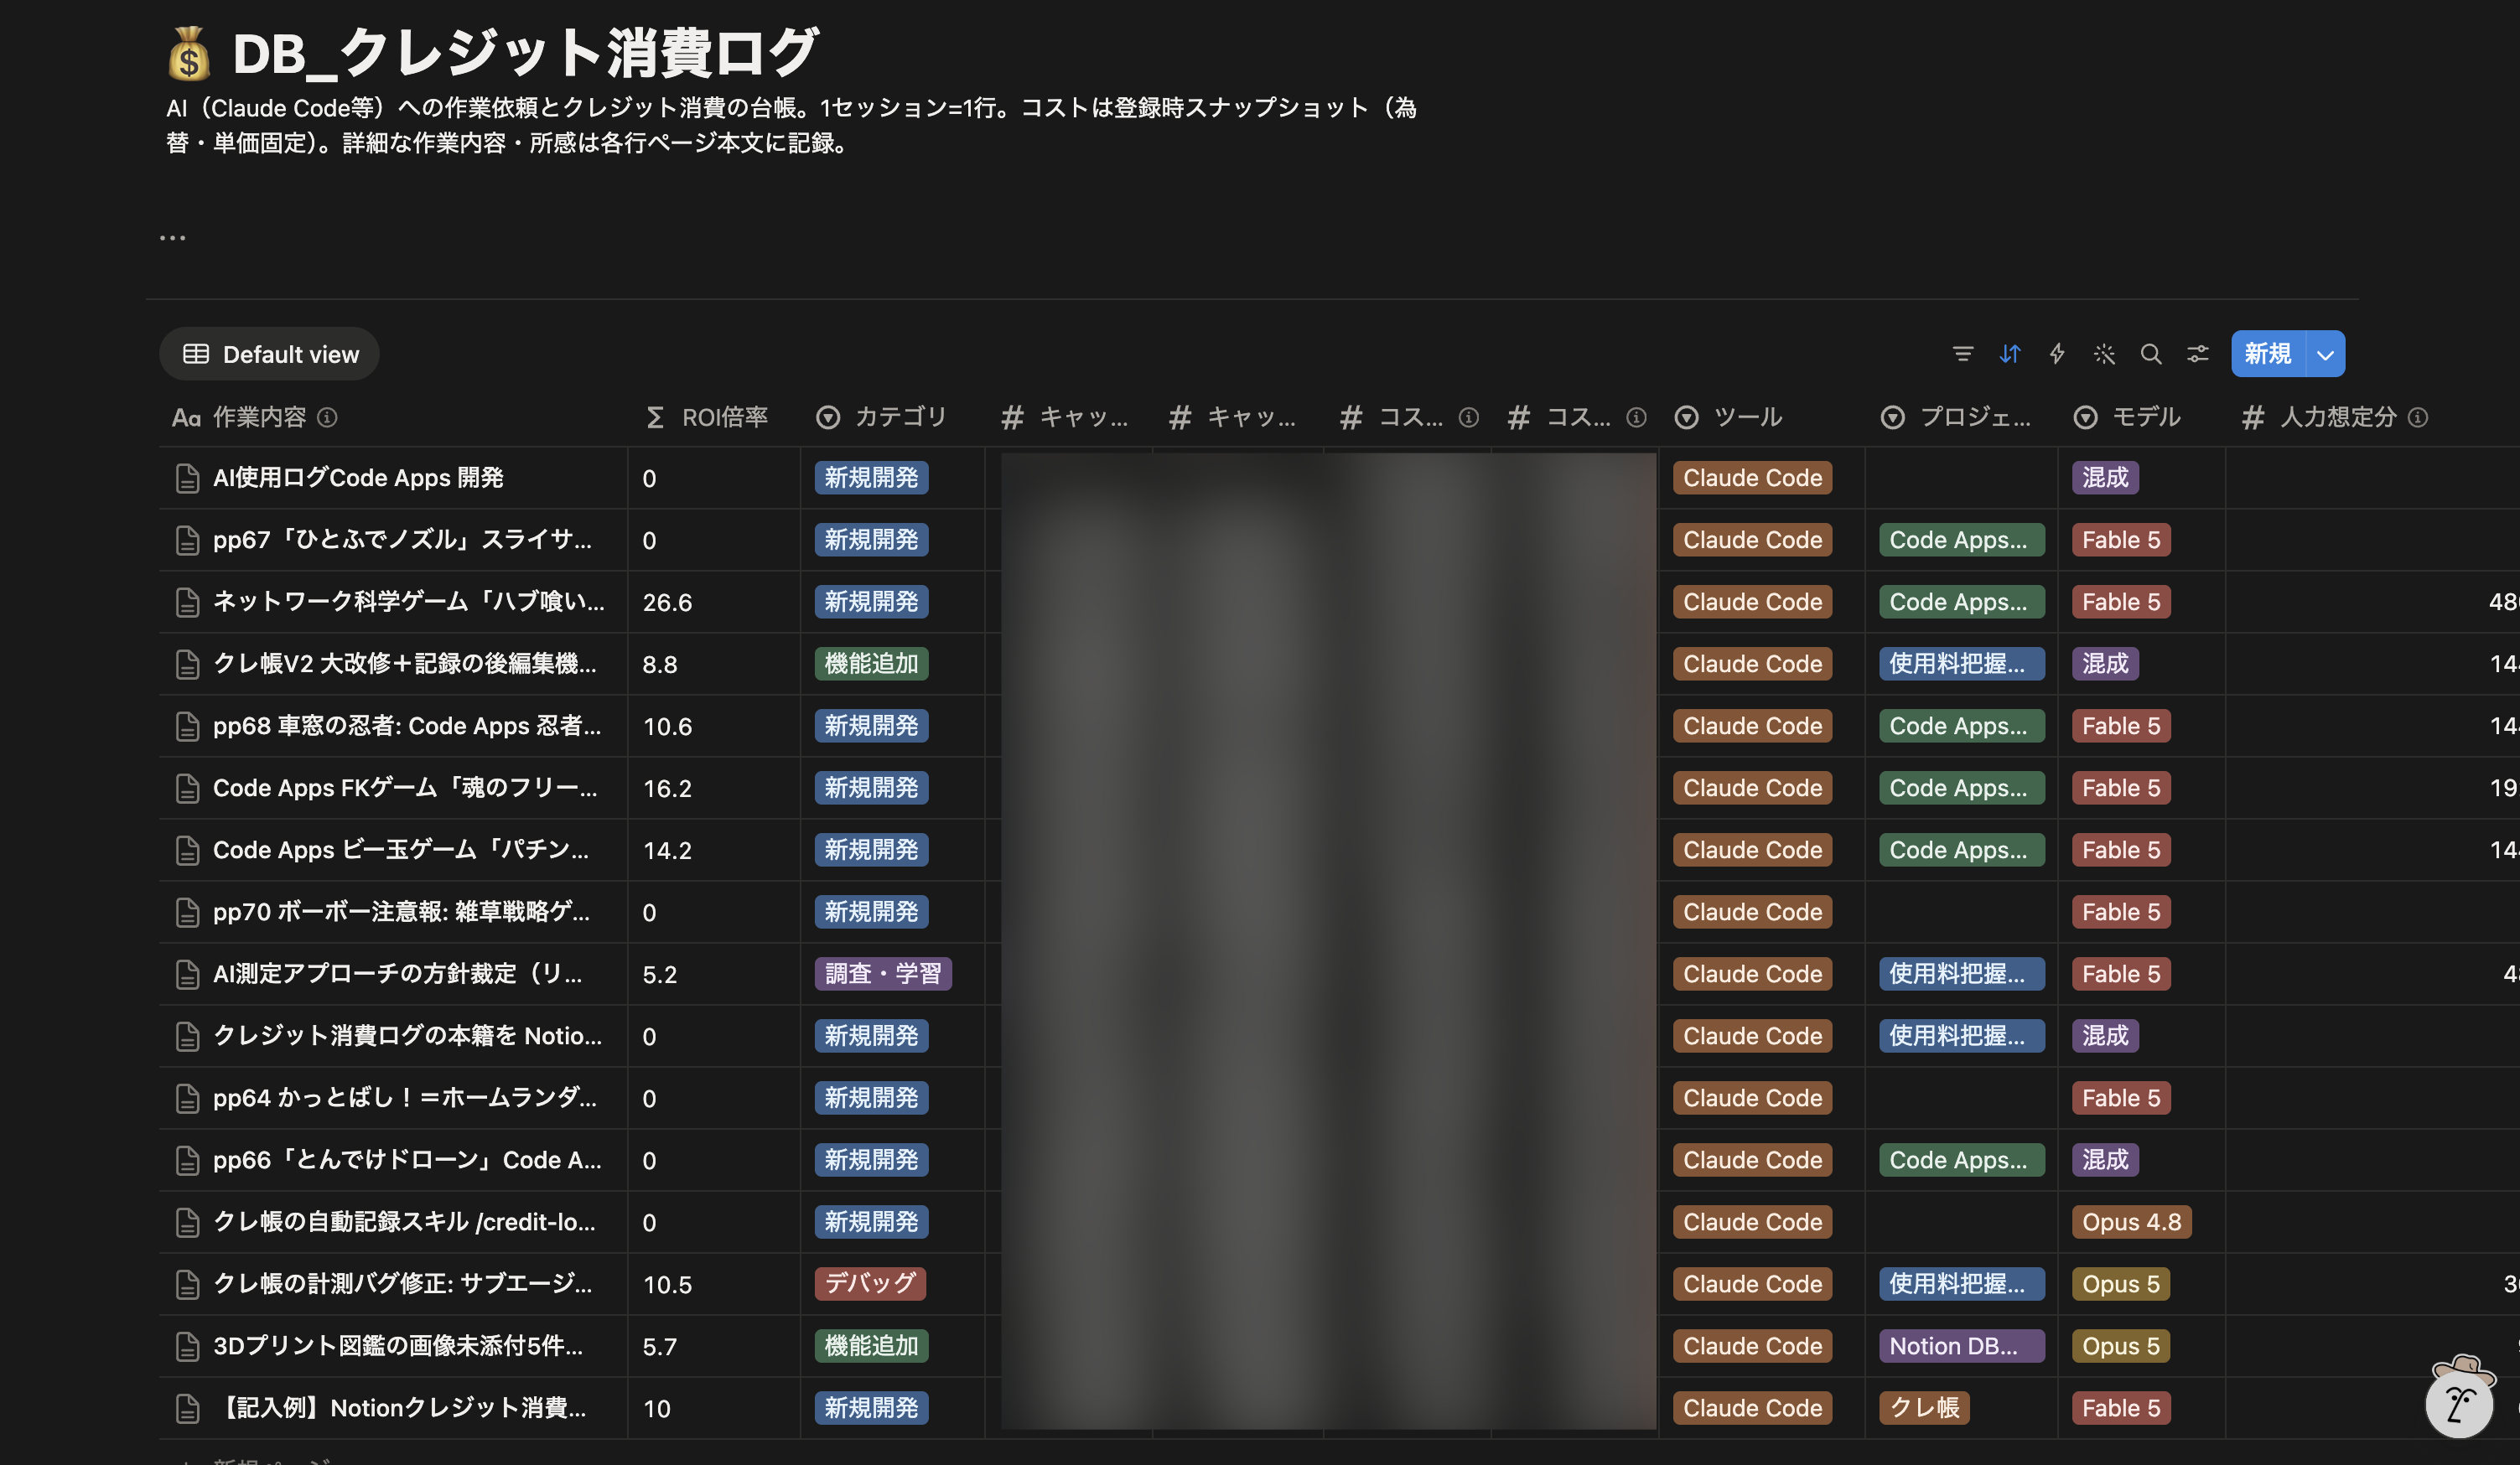Click Opus 5 tag in 3Dプリント図鑑 row
This screenshot has height=1465, width=2520.
click(2121, 1346)
